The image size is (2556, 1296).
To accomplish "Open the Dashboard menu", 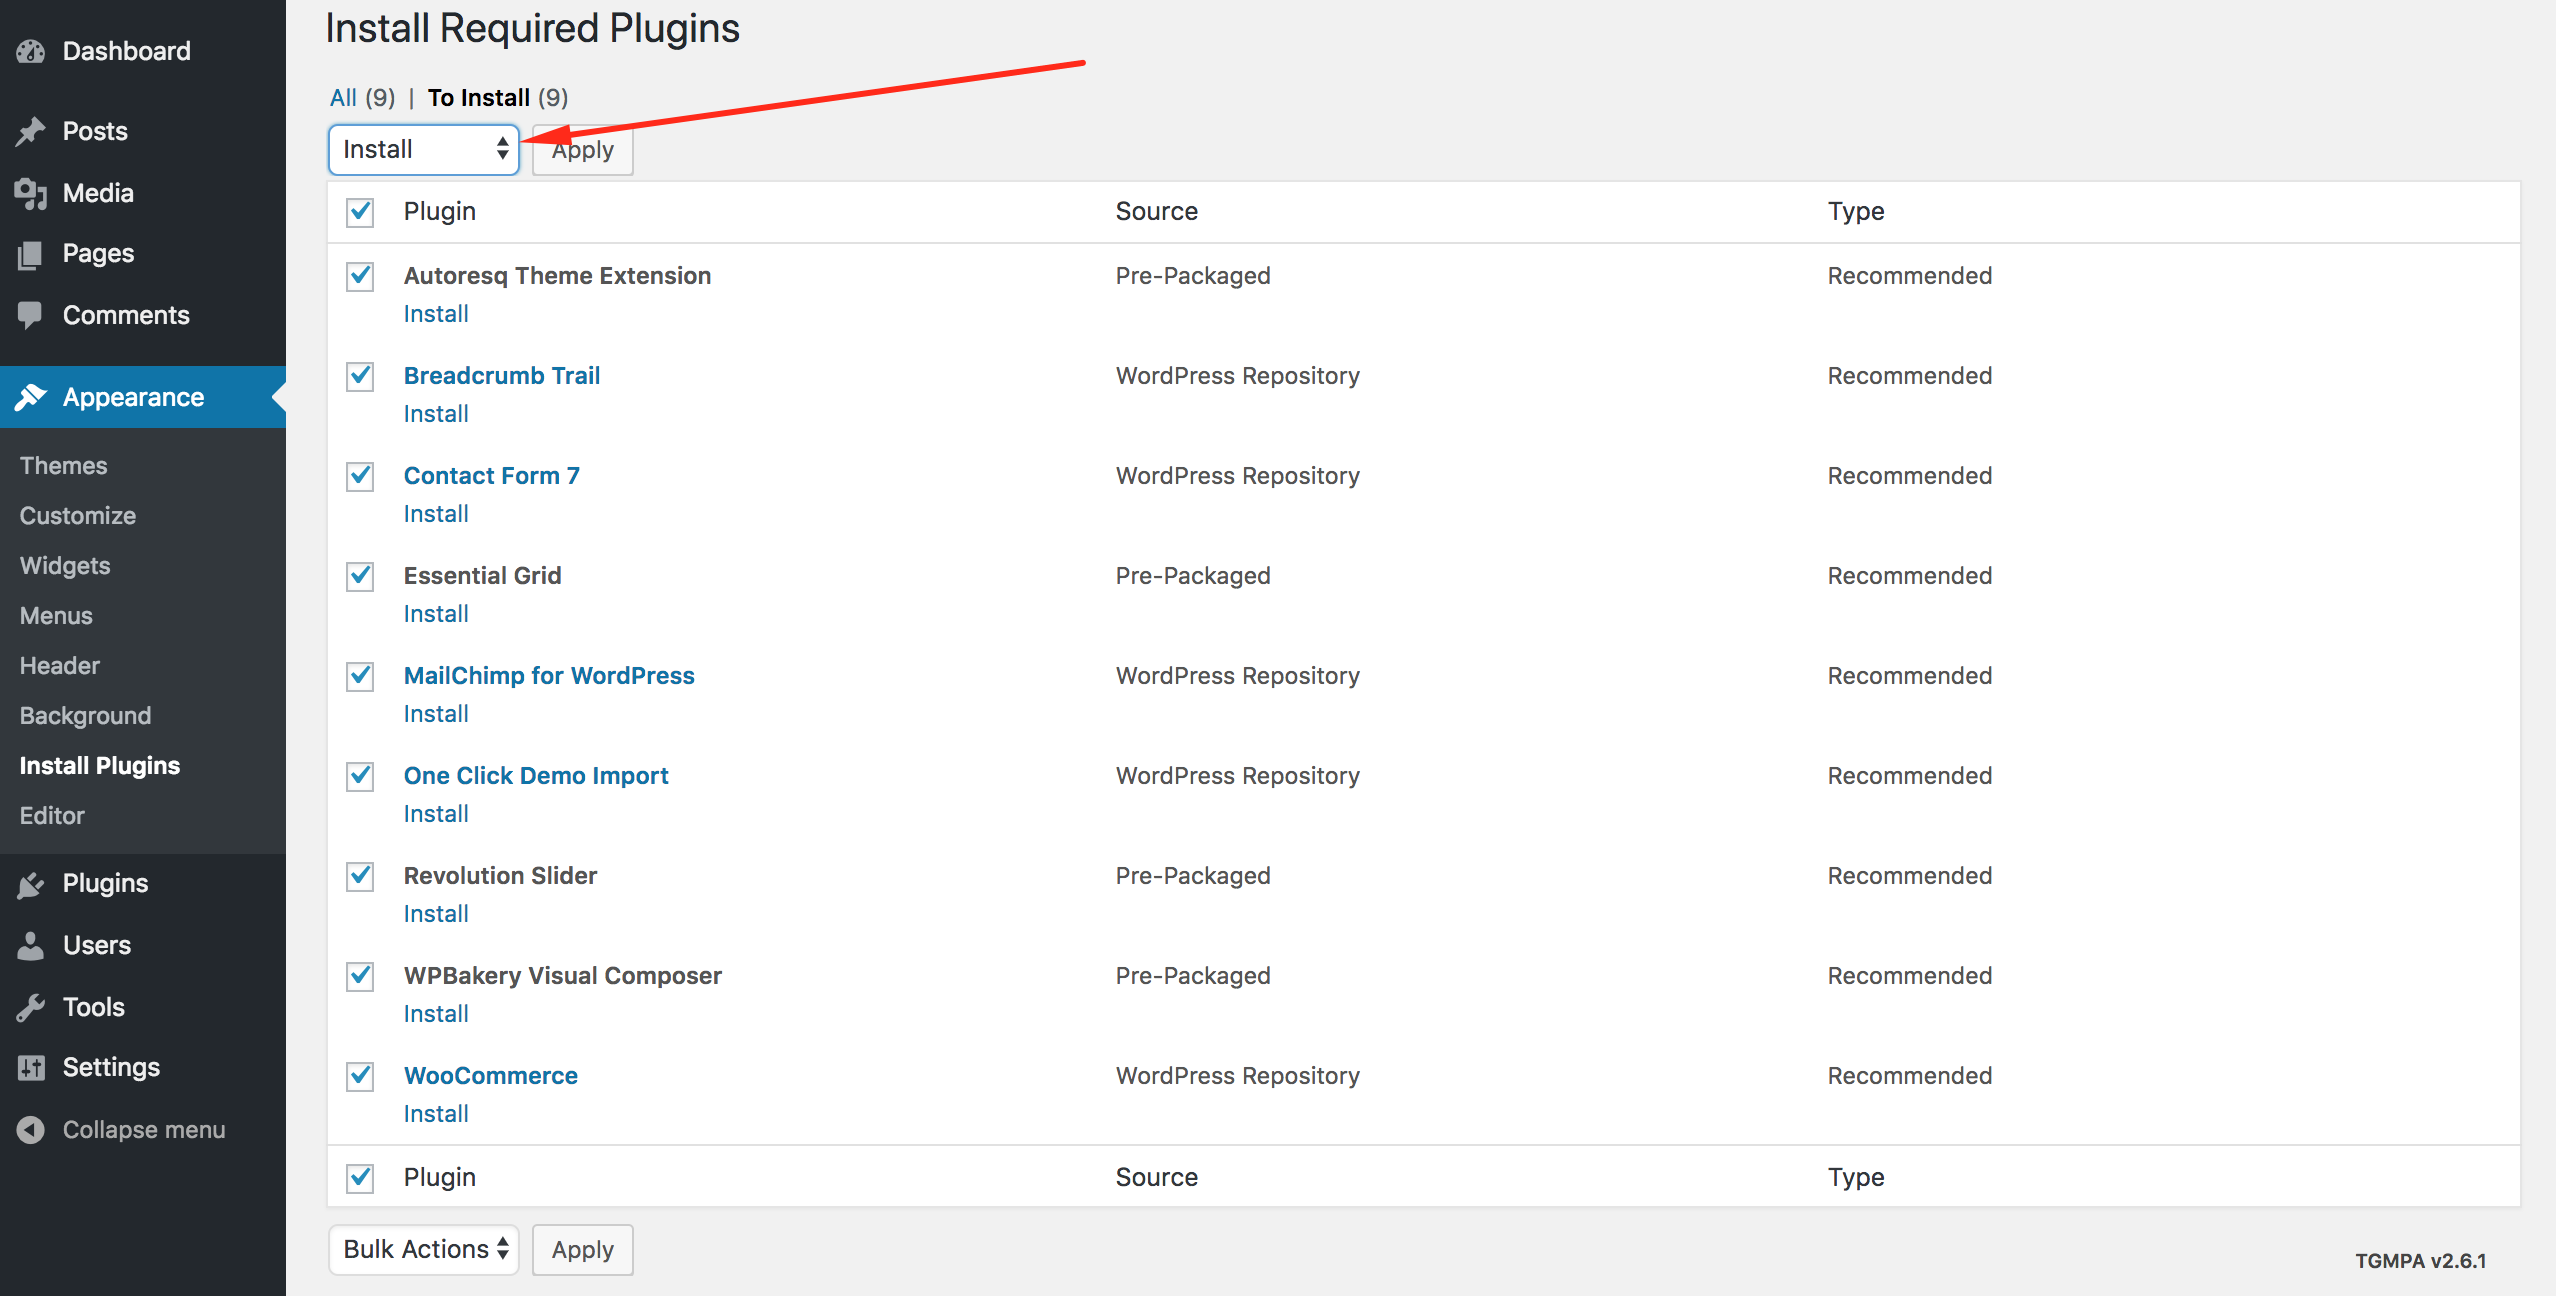I will click(x=143, y=51).
